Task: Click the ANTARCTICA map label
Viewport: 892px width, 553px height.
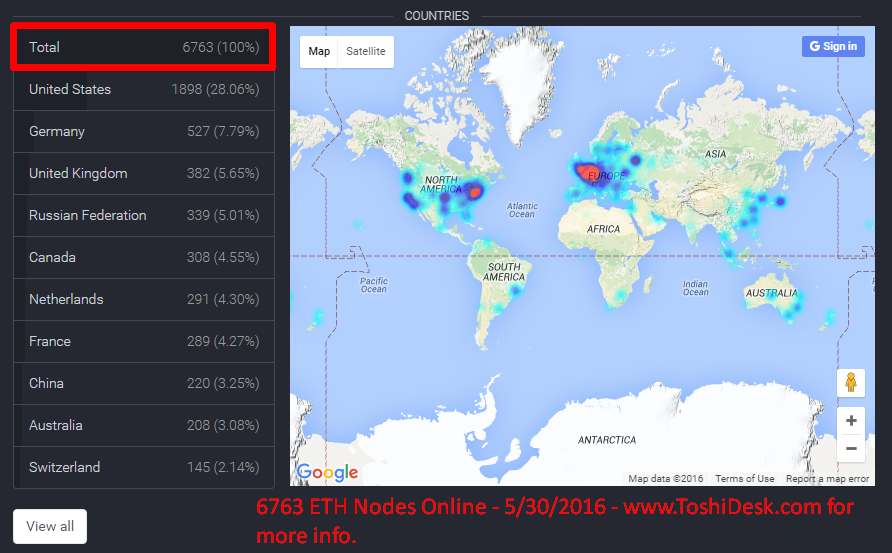Action: coord(607,440)
